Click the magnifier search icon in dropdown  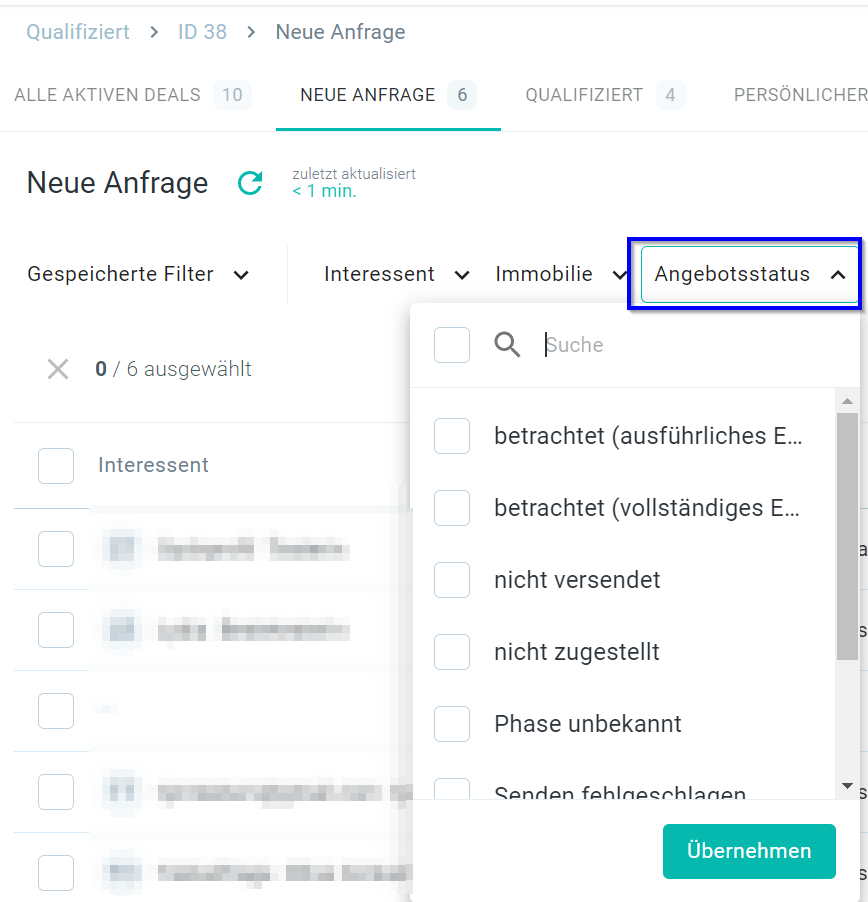pyautogui.click(x=508, y=345)
